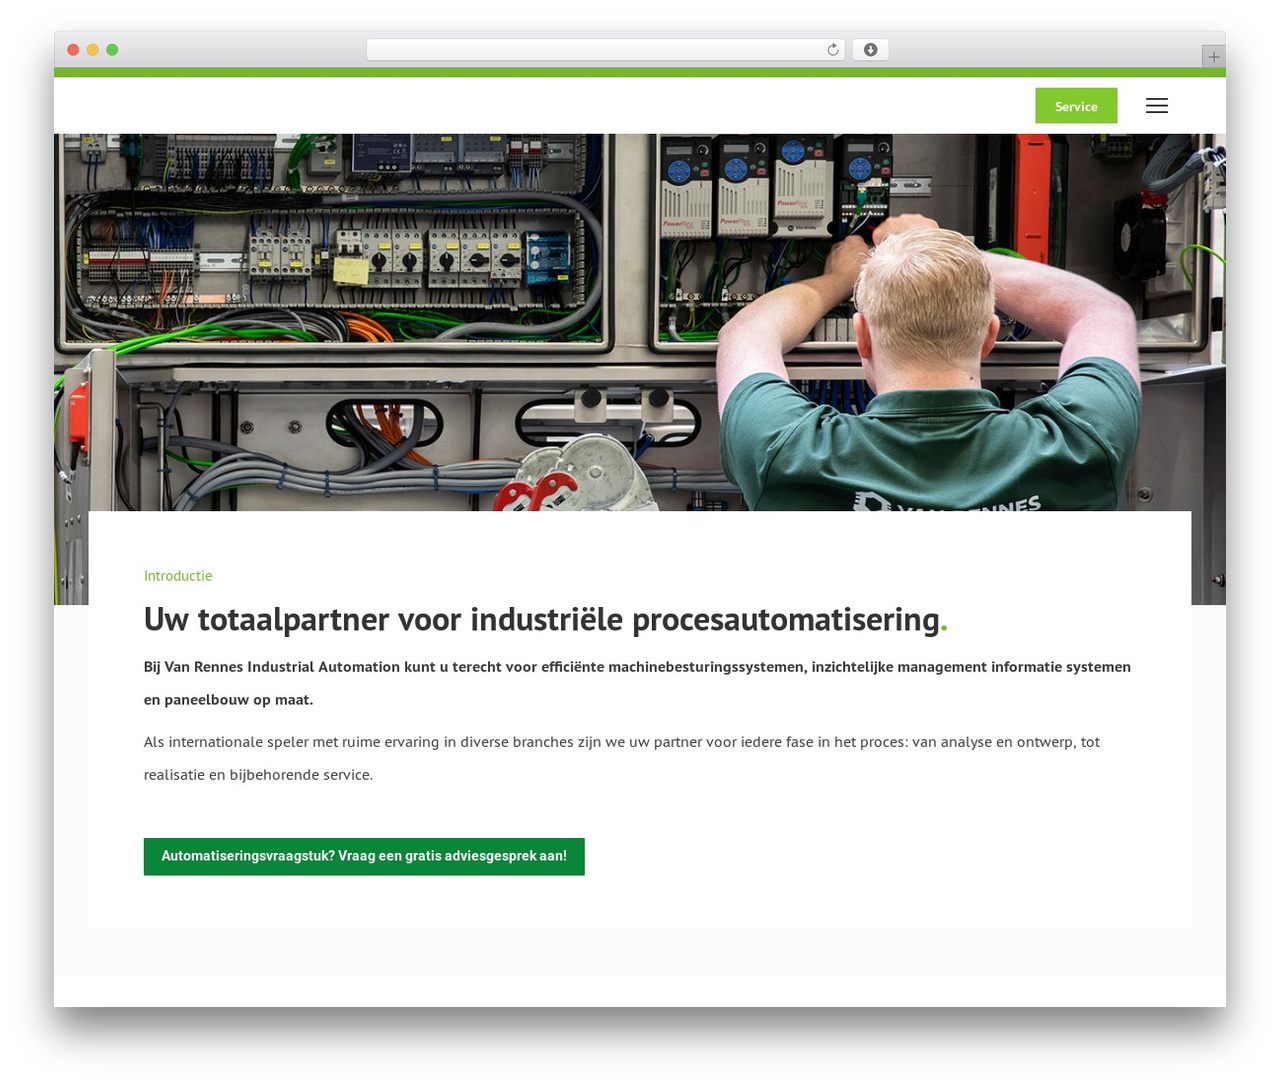Click the Introductie label
The width and height of the screenshot is (1280, 1084).
178,576
